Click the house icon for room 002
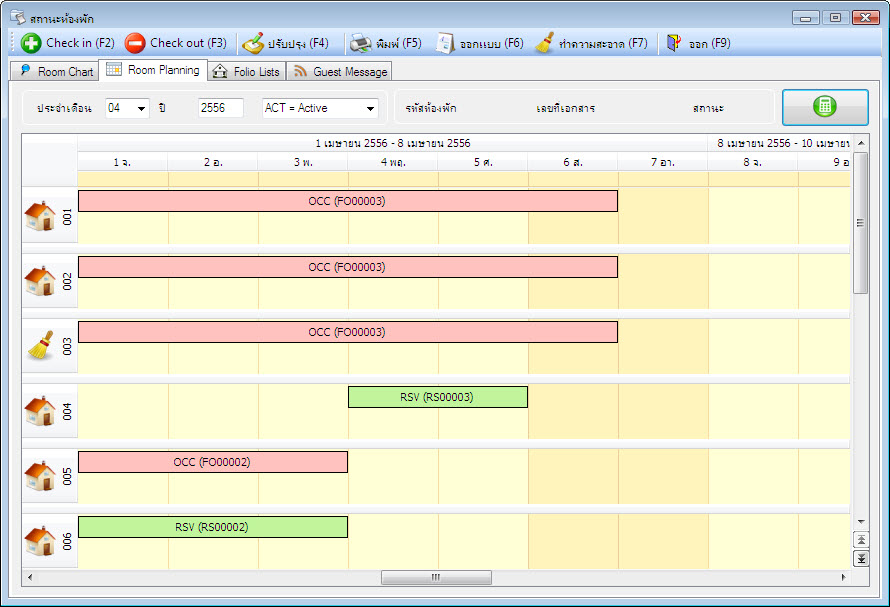The height and width of the screenshot is (607, 890). pyautogui.click(x=40, y=281)
